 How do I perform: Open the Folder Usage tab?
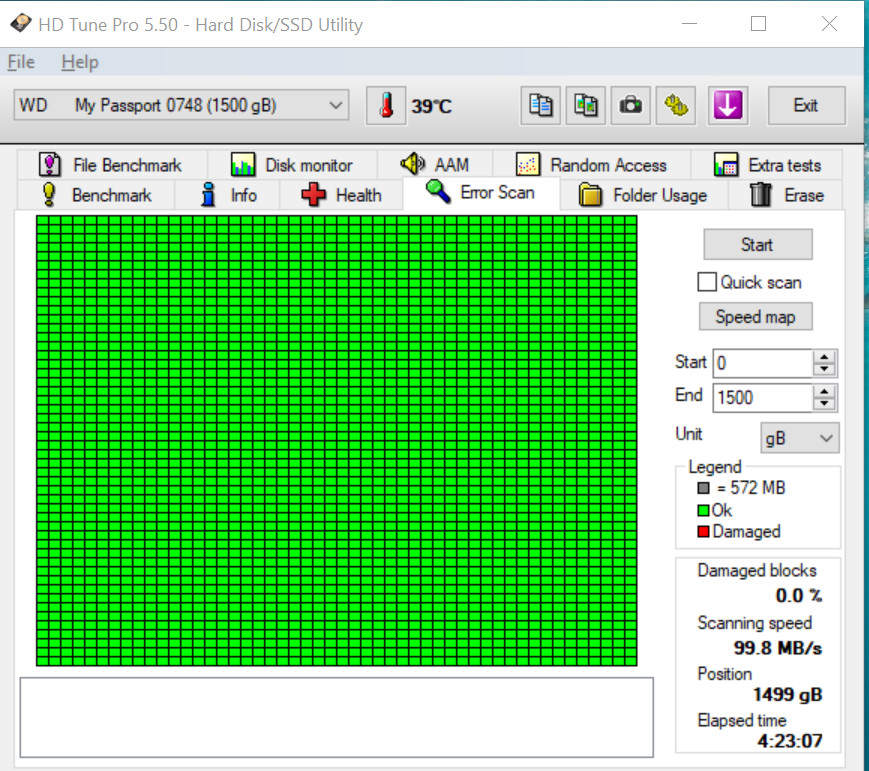pyautogui.click(x=643, y=195)
